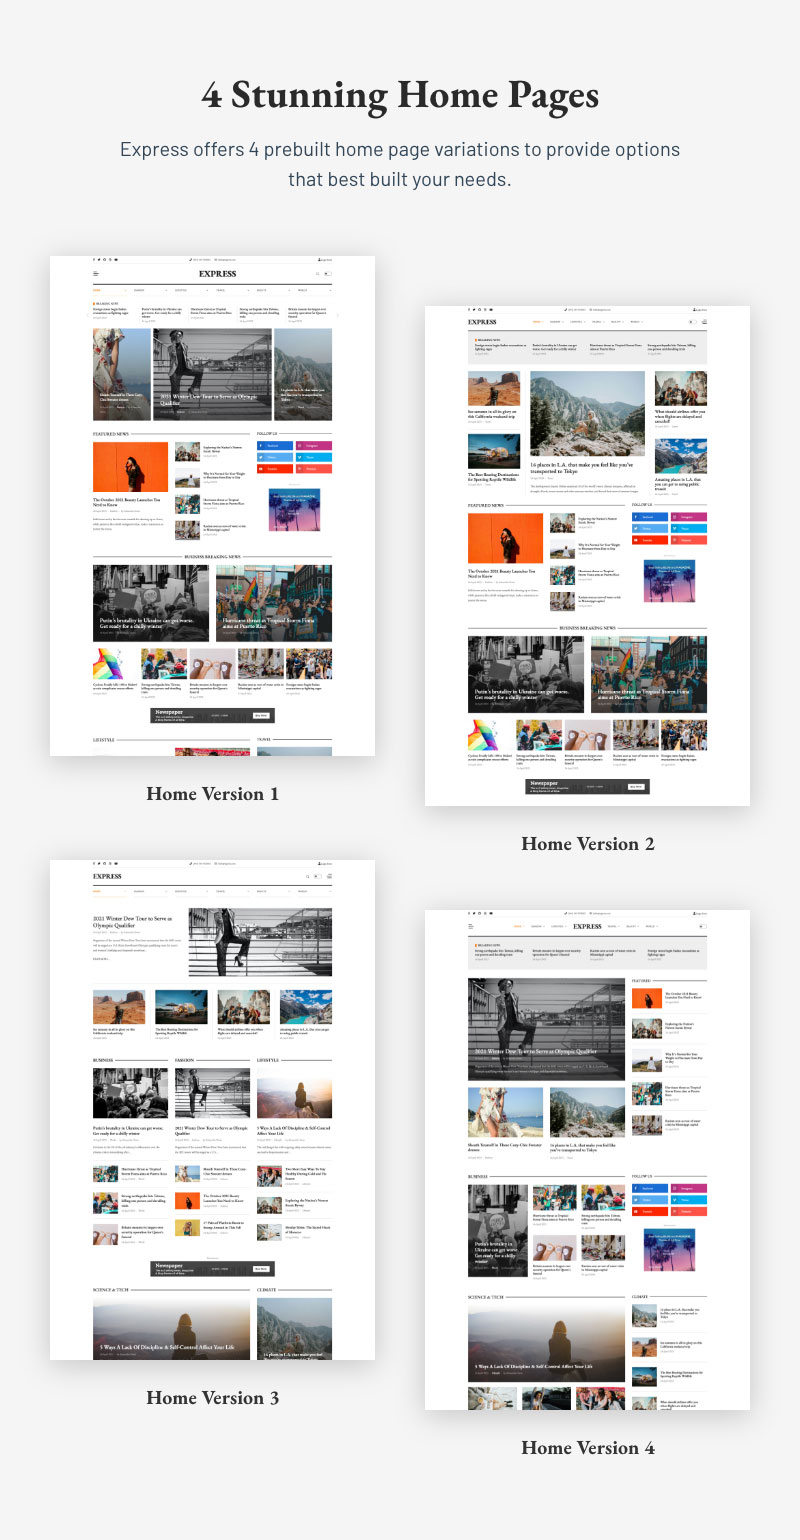Open hamburger menu in Home Version 4 header
The width and height of the screenshot is (800, 1540).
471,927
